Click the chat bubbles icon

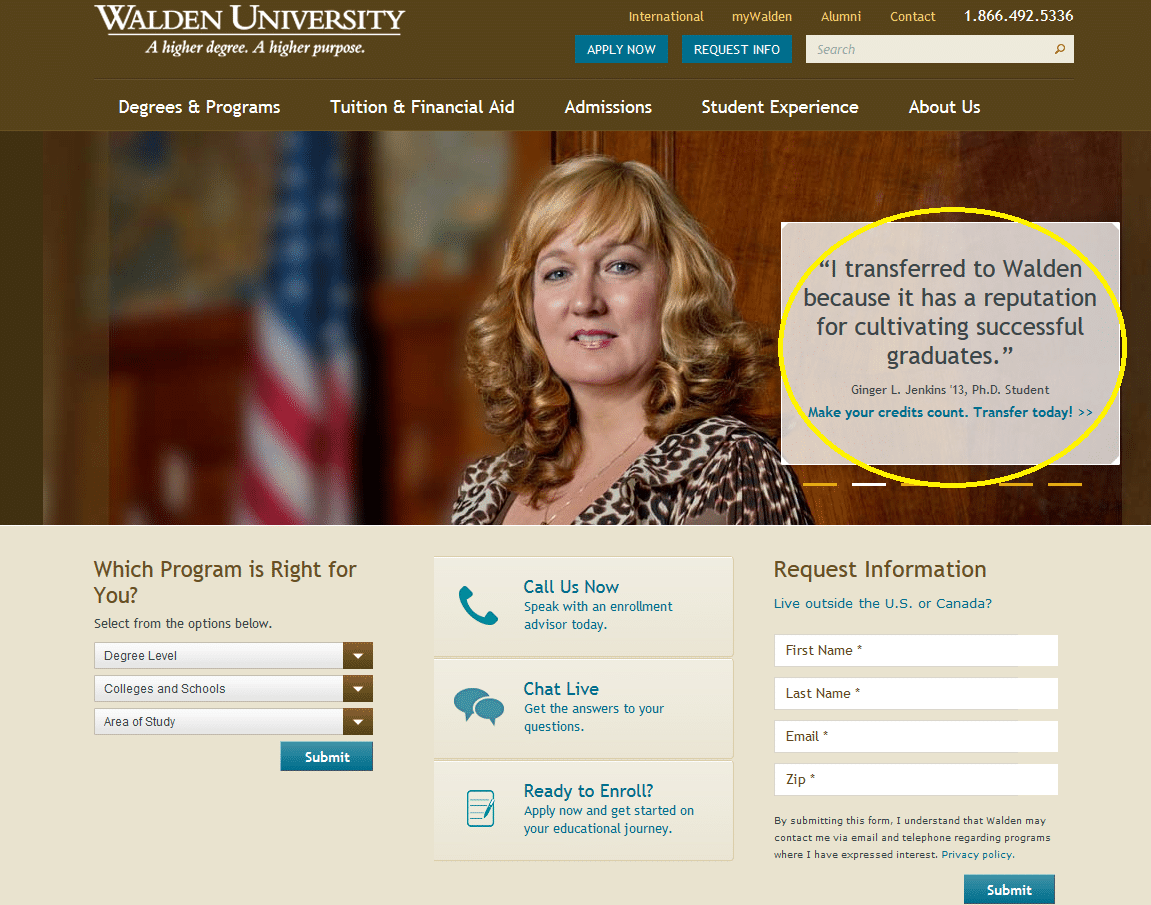[479, 707]
